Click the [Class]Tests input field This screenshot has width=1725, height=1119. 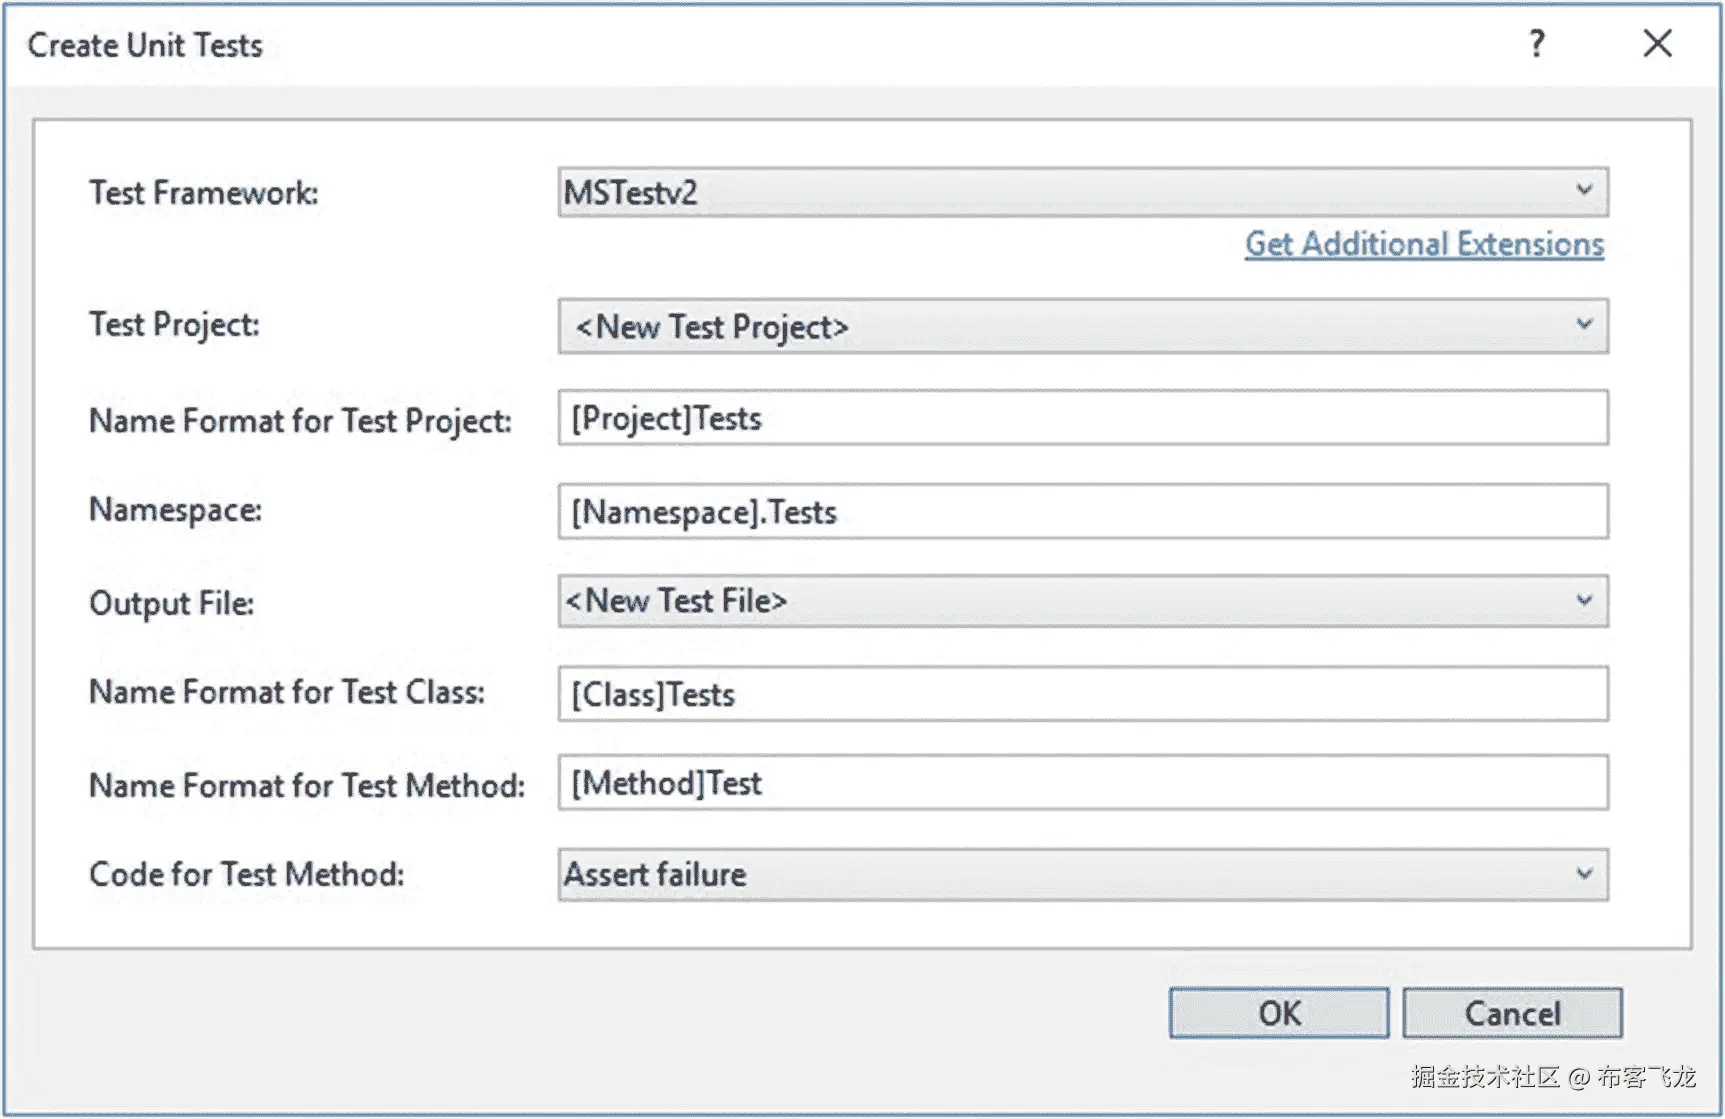point(1082,694)
